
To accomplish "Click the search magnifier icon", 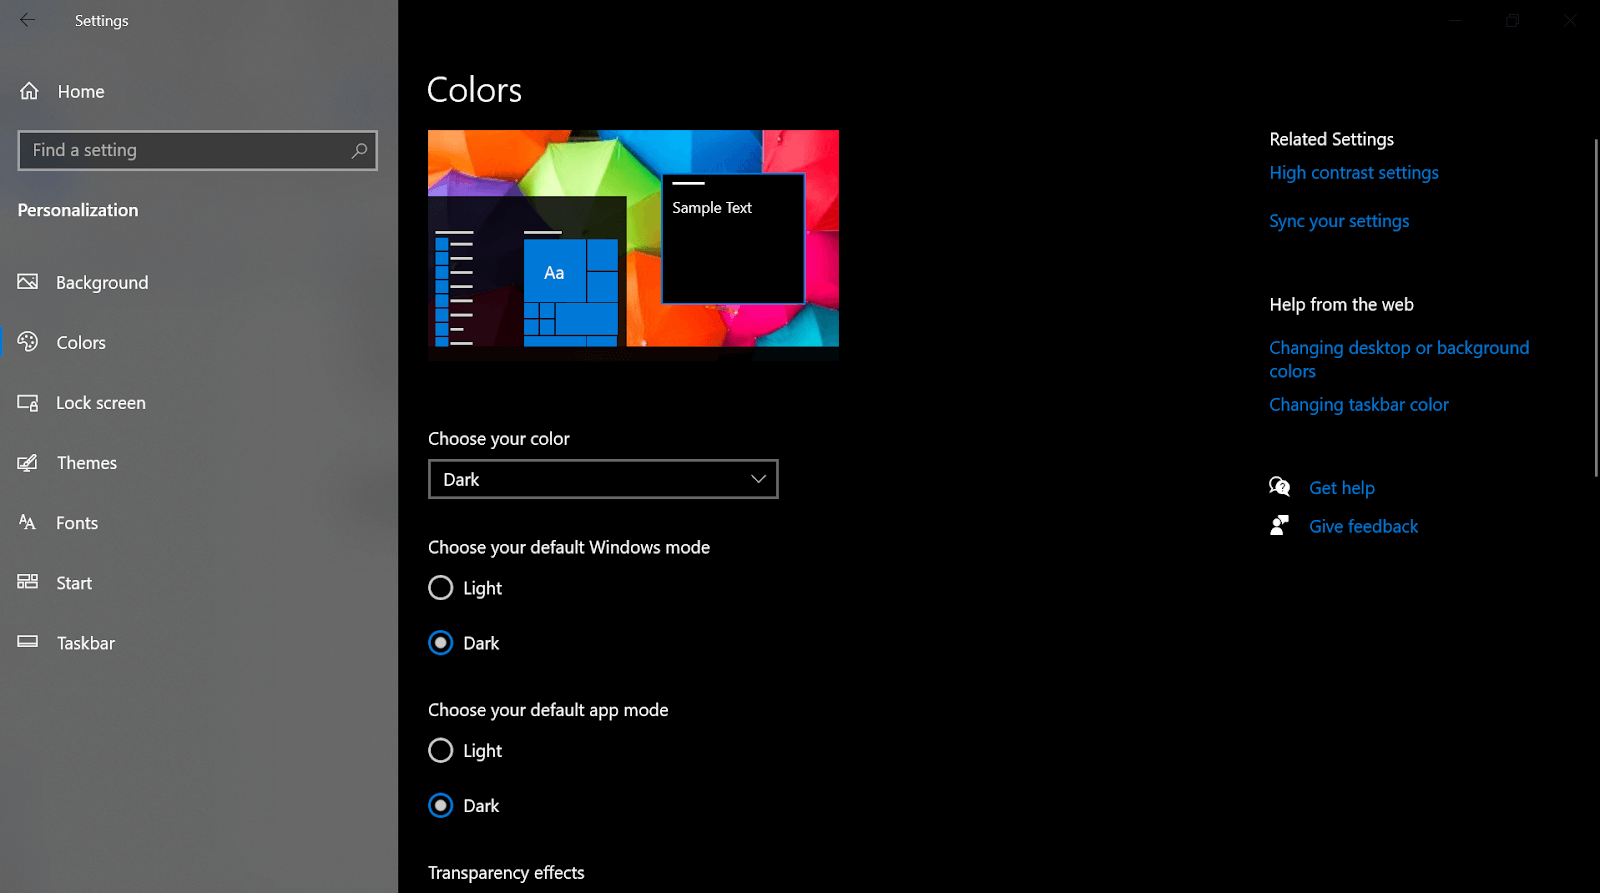I will pos(359,150).
